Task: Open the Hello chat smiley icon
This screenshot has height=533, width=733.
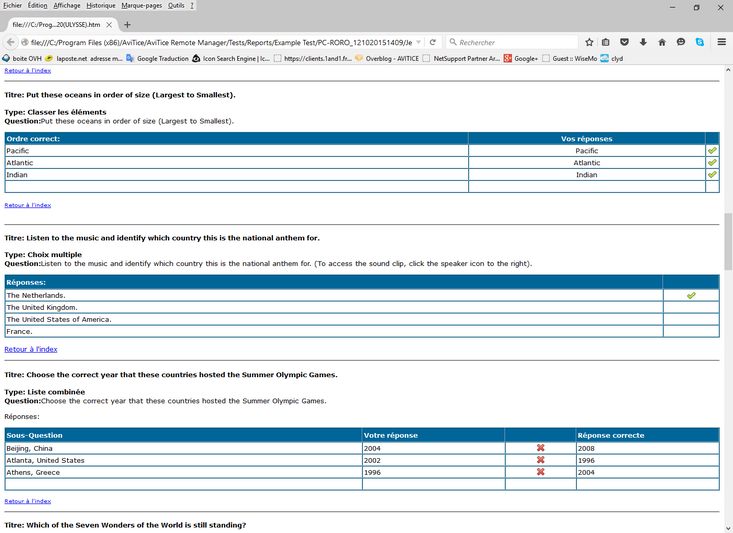Action: [681, 42]
